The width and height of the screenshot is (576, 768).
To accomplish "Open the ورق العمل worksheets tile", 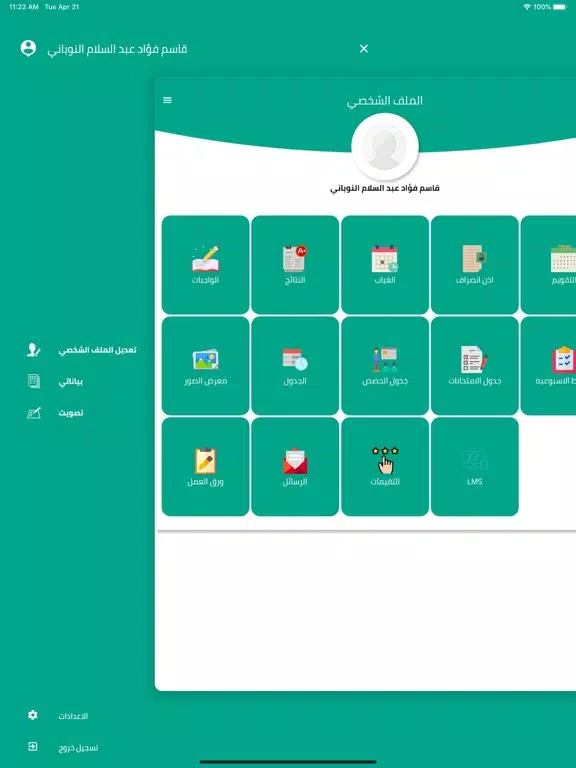I will 205,467.
